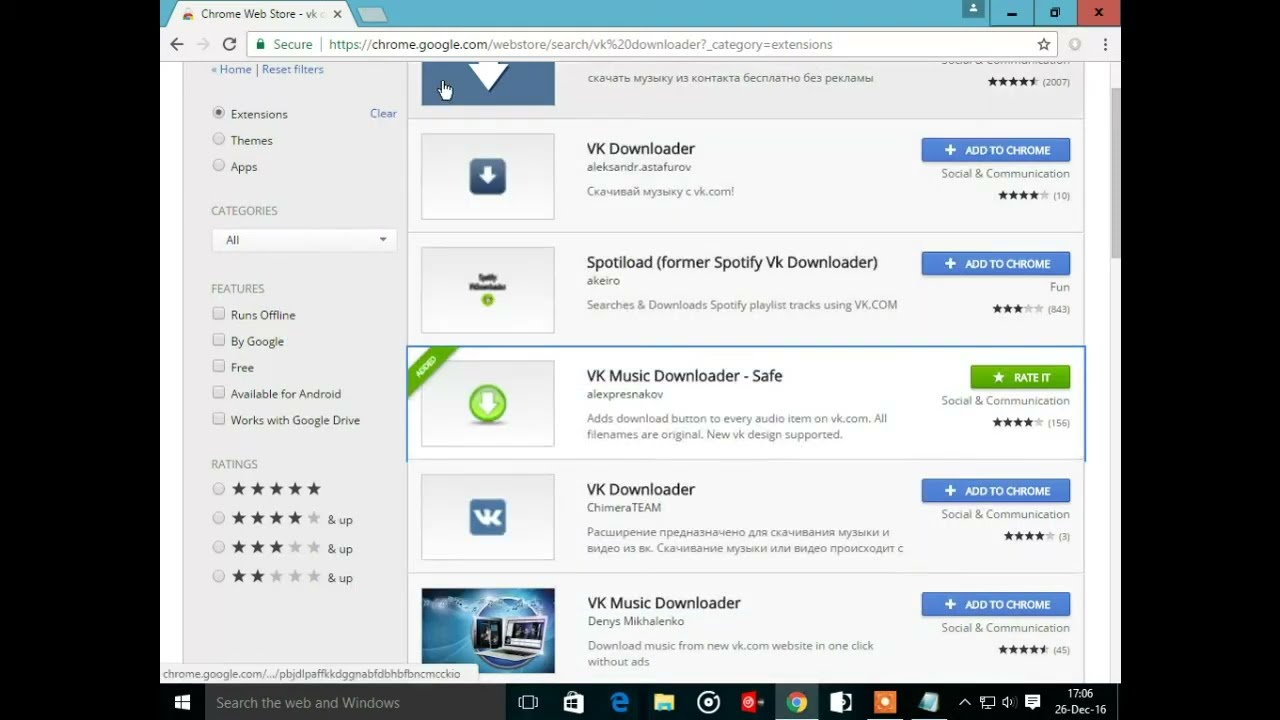Click the address bar URL
Image resolution: width=1280 pixels, height=720 pixels.
tap(580, 44)
